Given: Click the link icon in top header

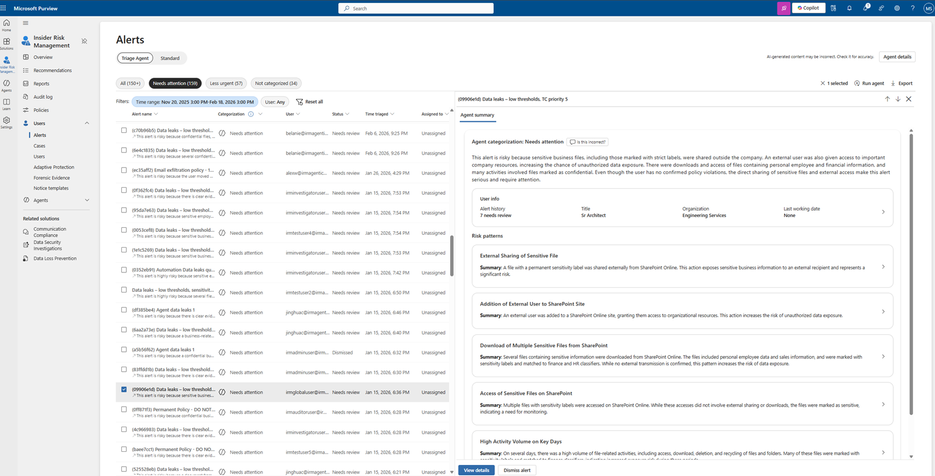Looking at the screenshot, I should click(881, 8).
